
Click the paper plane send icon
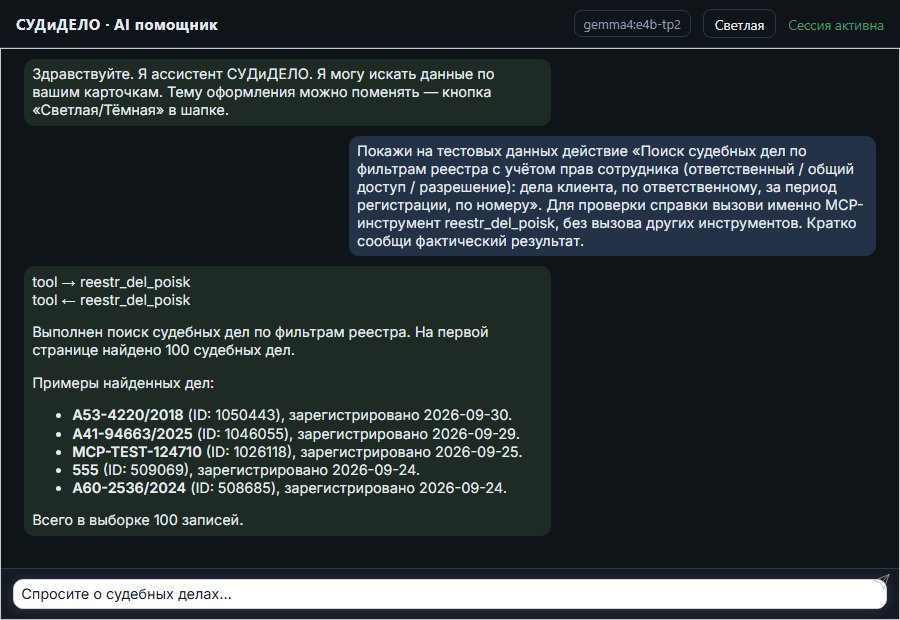[882, 581]
